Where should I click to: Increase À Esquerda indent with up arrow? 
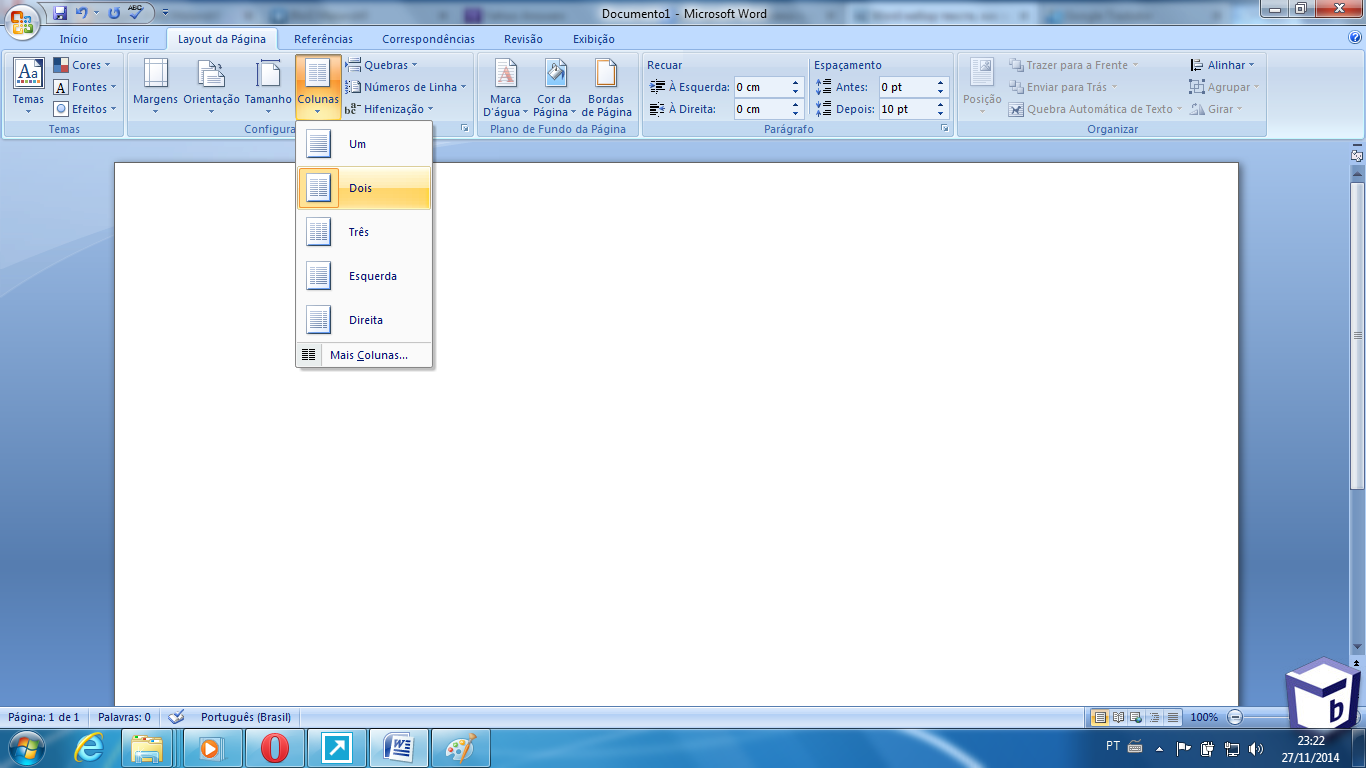pos(796,83)
